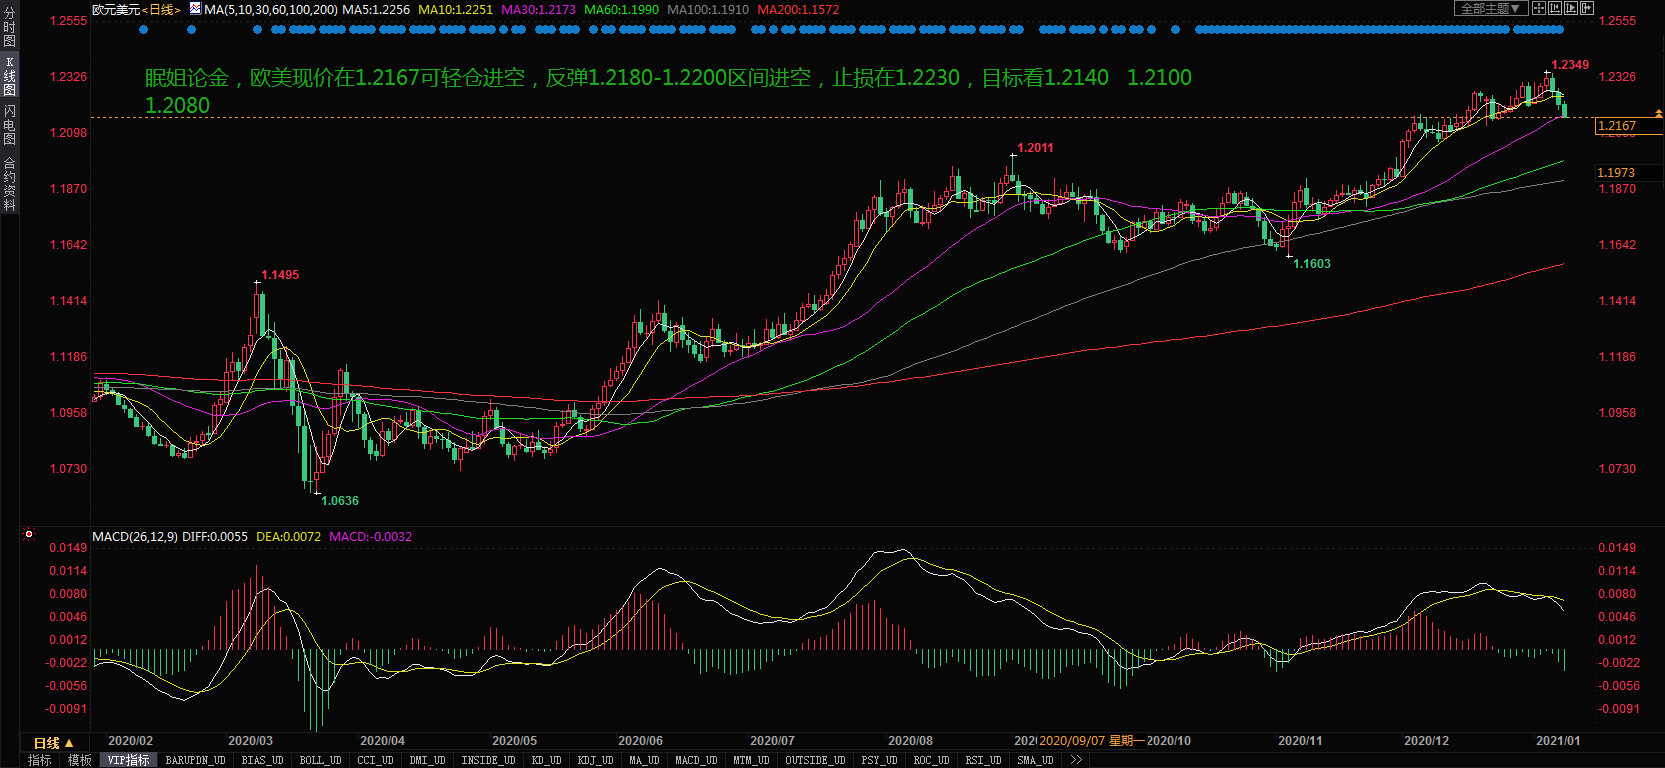Click the crosshair cursor icon at top right
The image size is (1665, 768).
[1539, 8]
